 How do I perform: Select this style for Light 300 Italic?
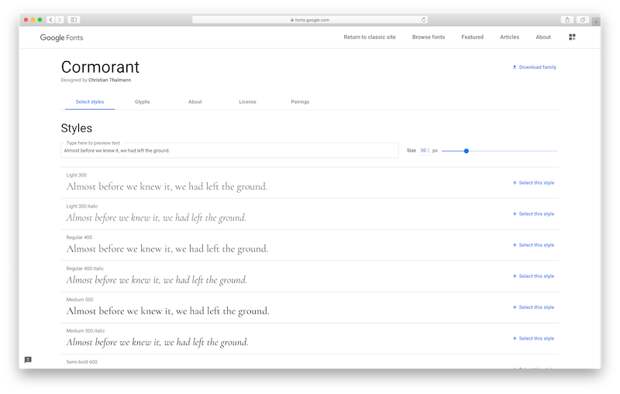[x=533, y=214]
